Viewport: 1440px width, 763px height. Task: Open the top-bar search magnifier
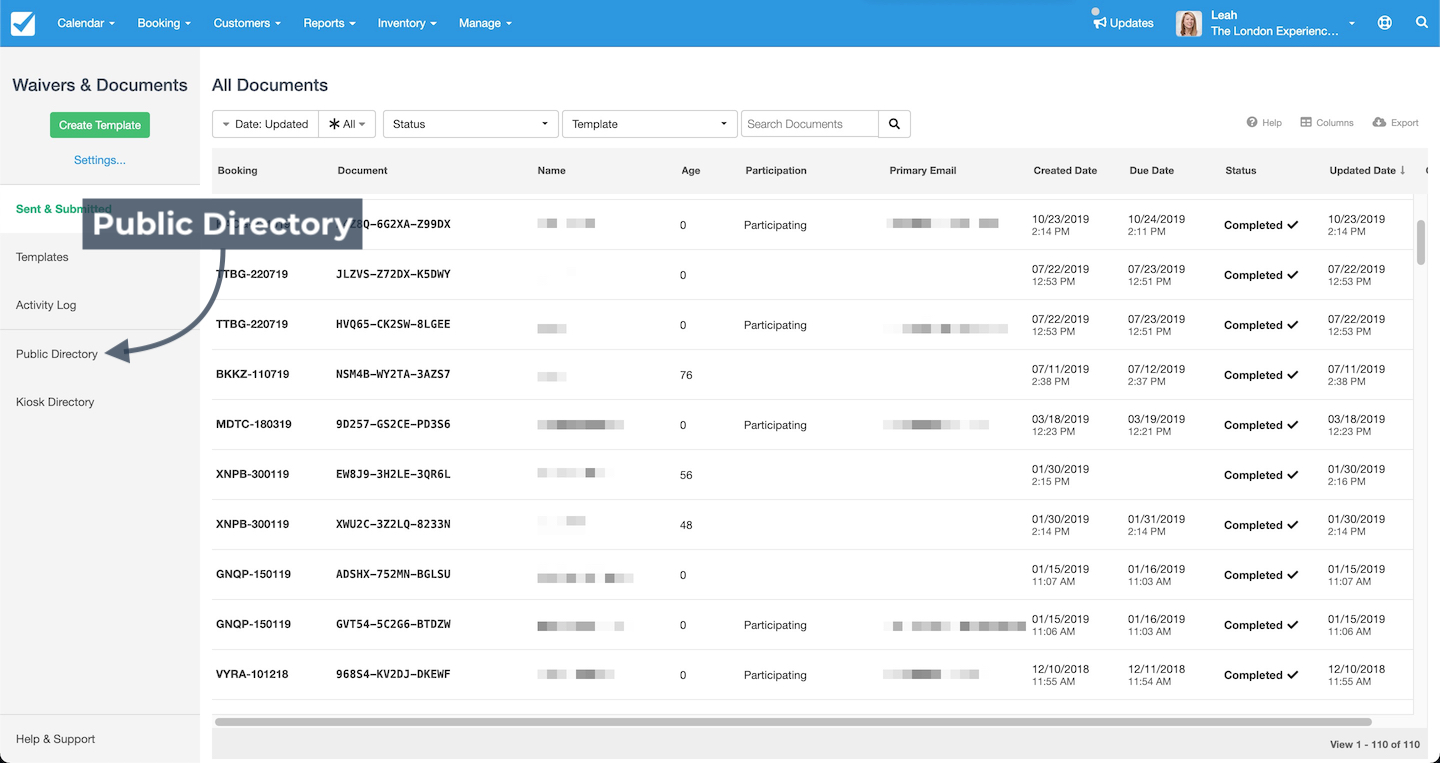pos(1422,23)
